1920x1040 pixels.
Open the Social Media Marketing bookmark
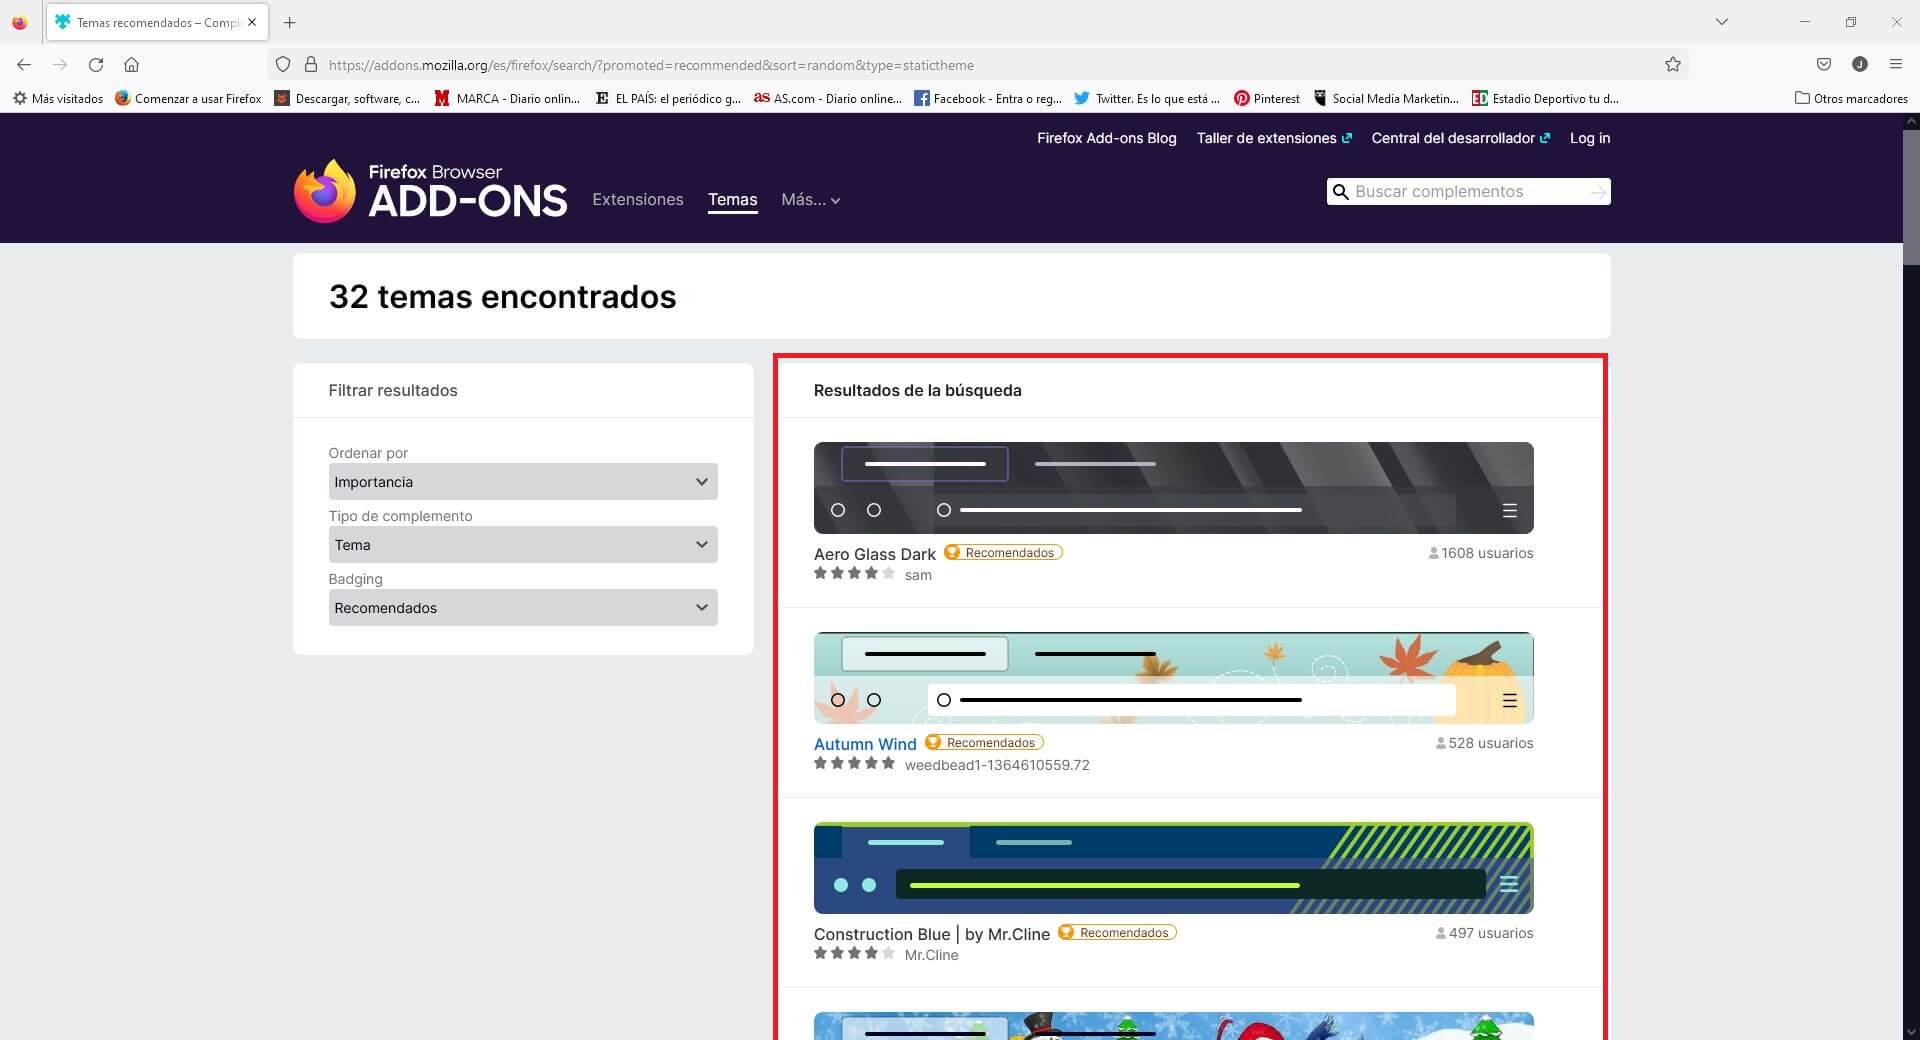click(x=1386, y=99)
